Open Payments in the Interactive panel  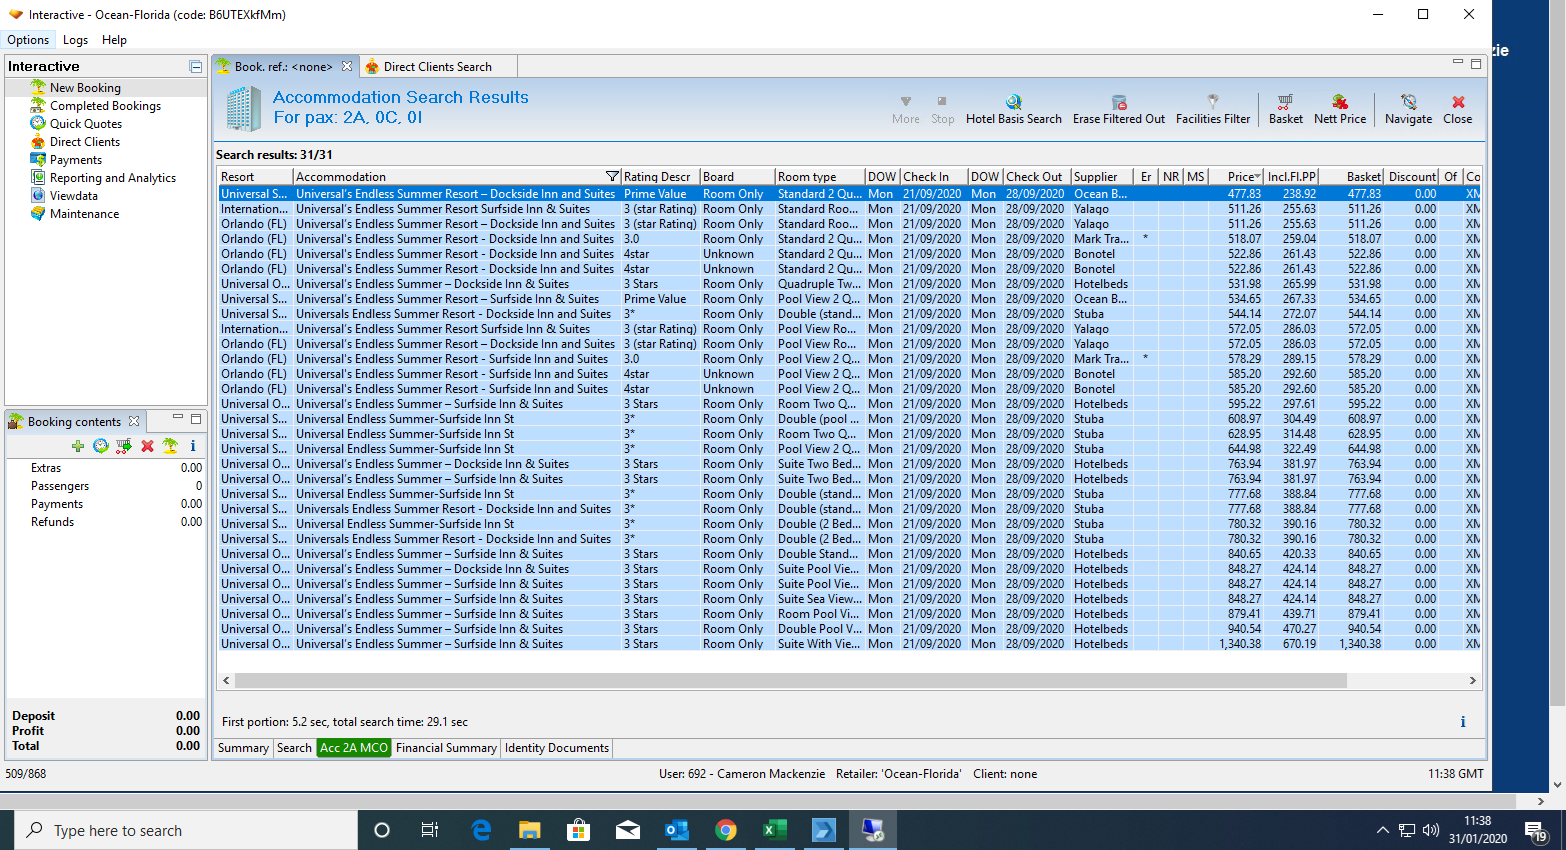pos(76,160)
